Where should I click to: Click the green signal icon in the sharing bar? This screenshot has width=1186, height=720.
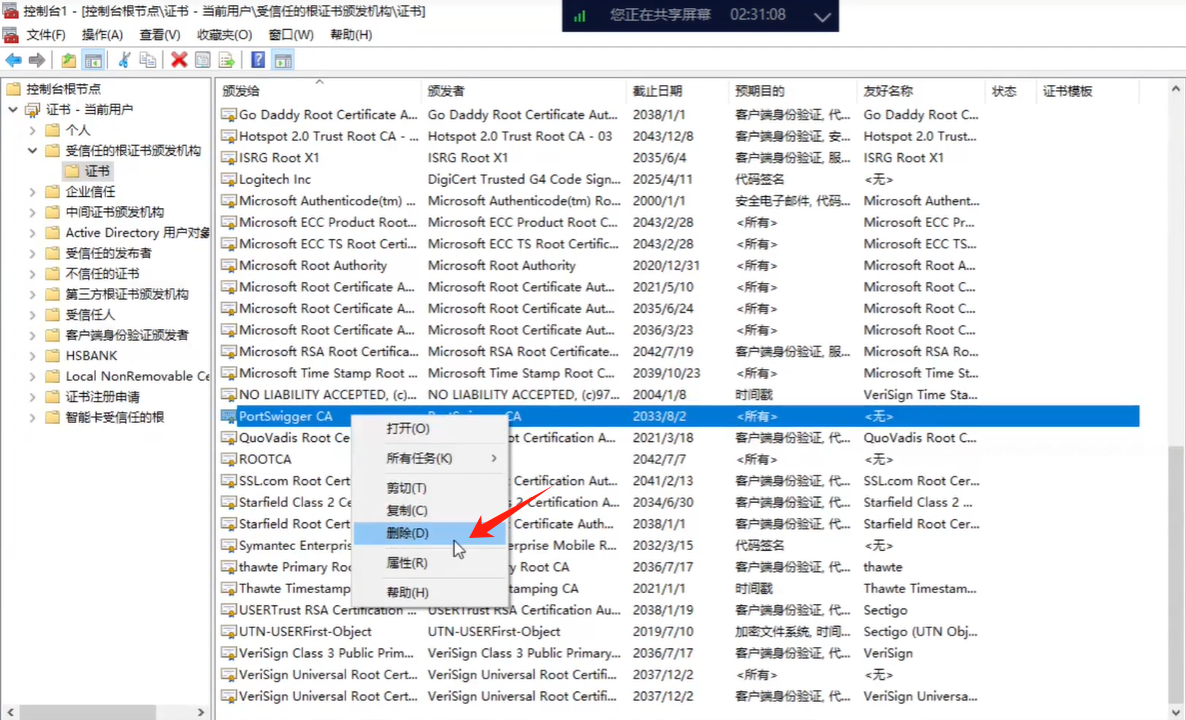tap(579, 16)
